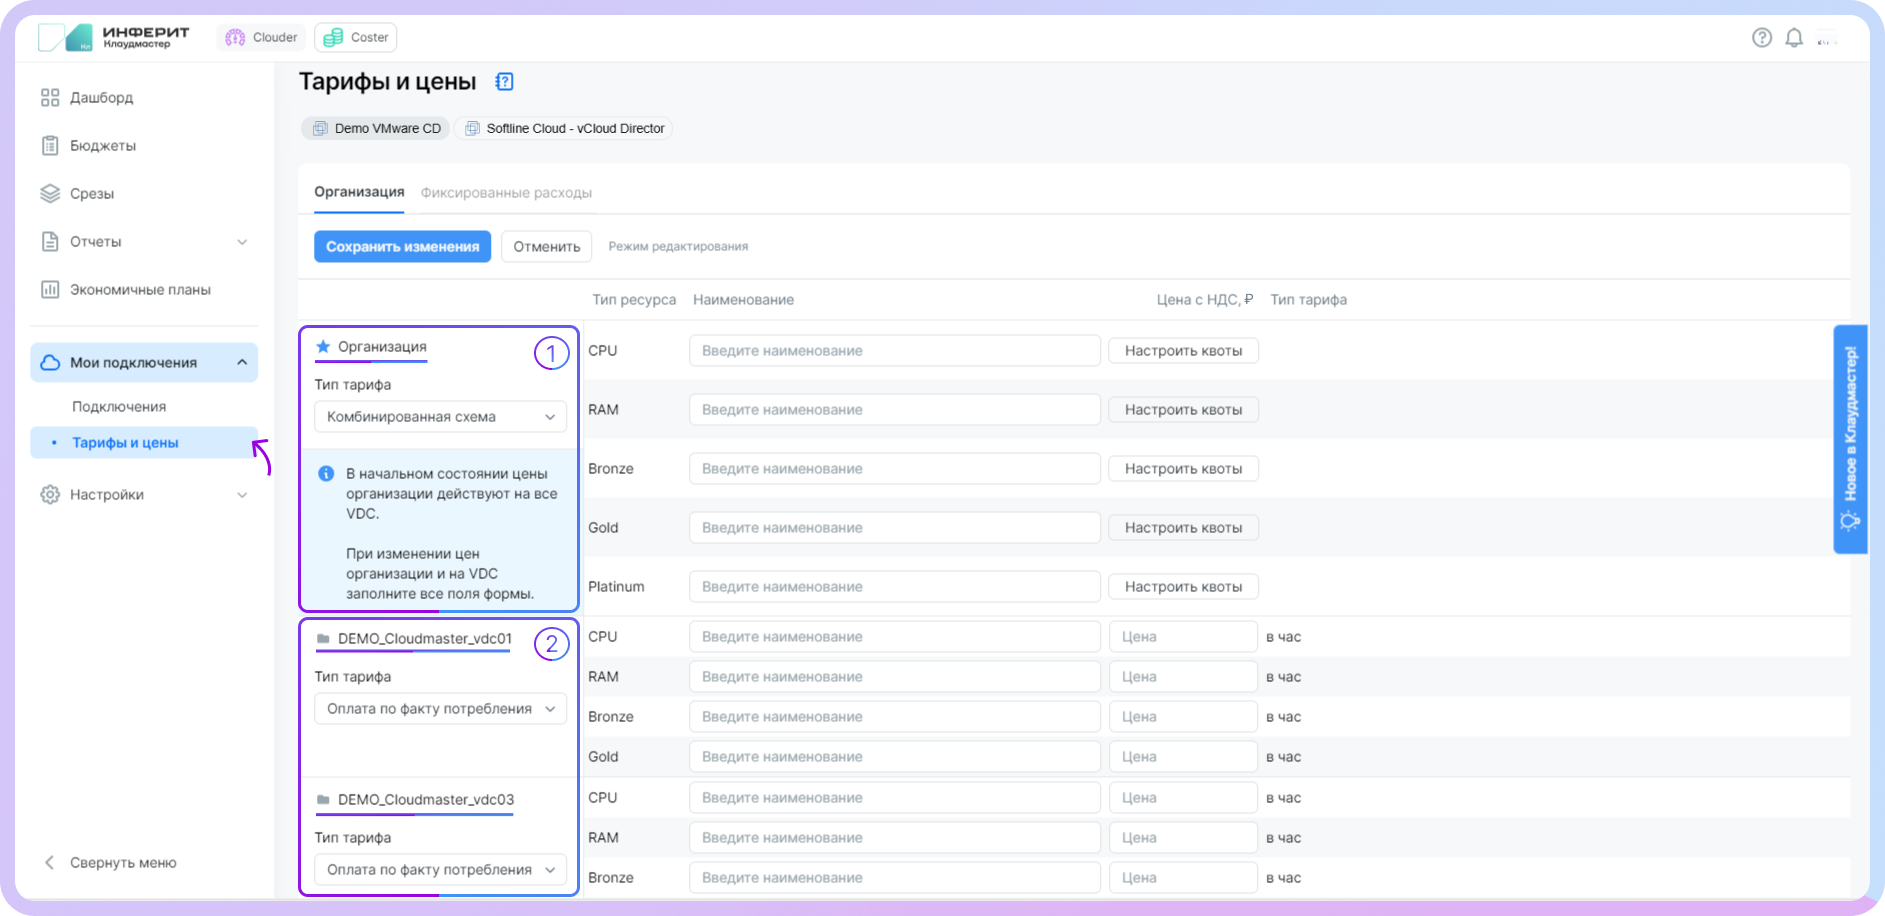Expand Настройки sidebar menu
1885x916 pixels.
(242, 495)
